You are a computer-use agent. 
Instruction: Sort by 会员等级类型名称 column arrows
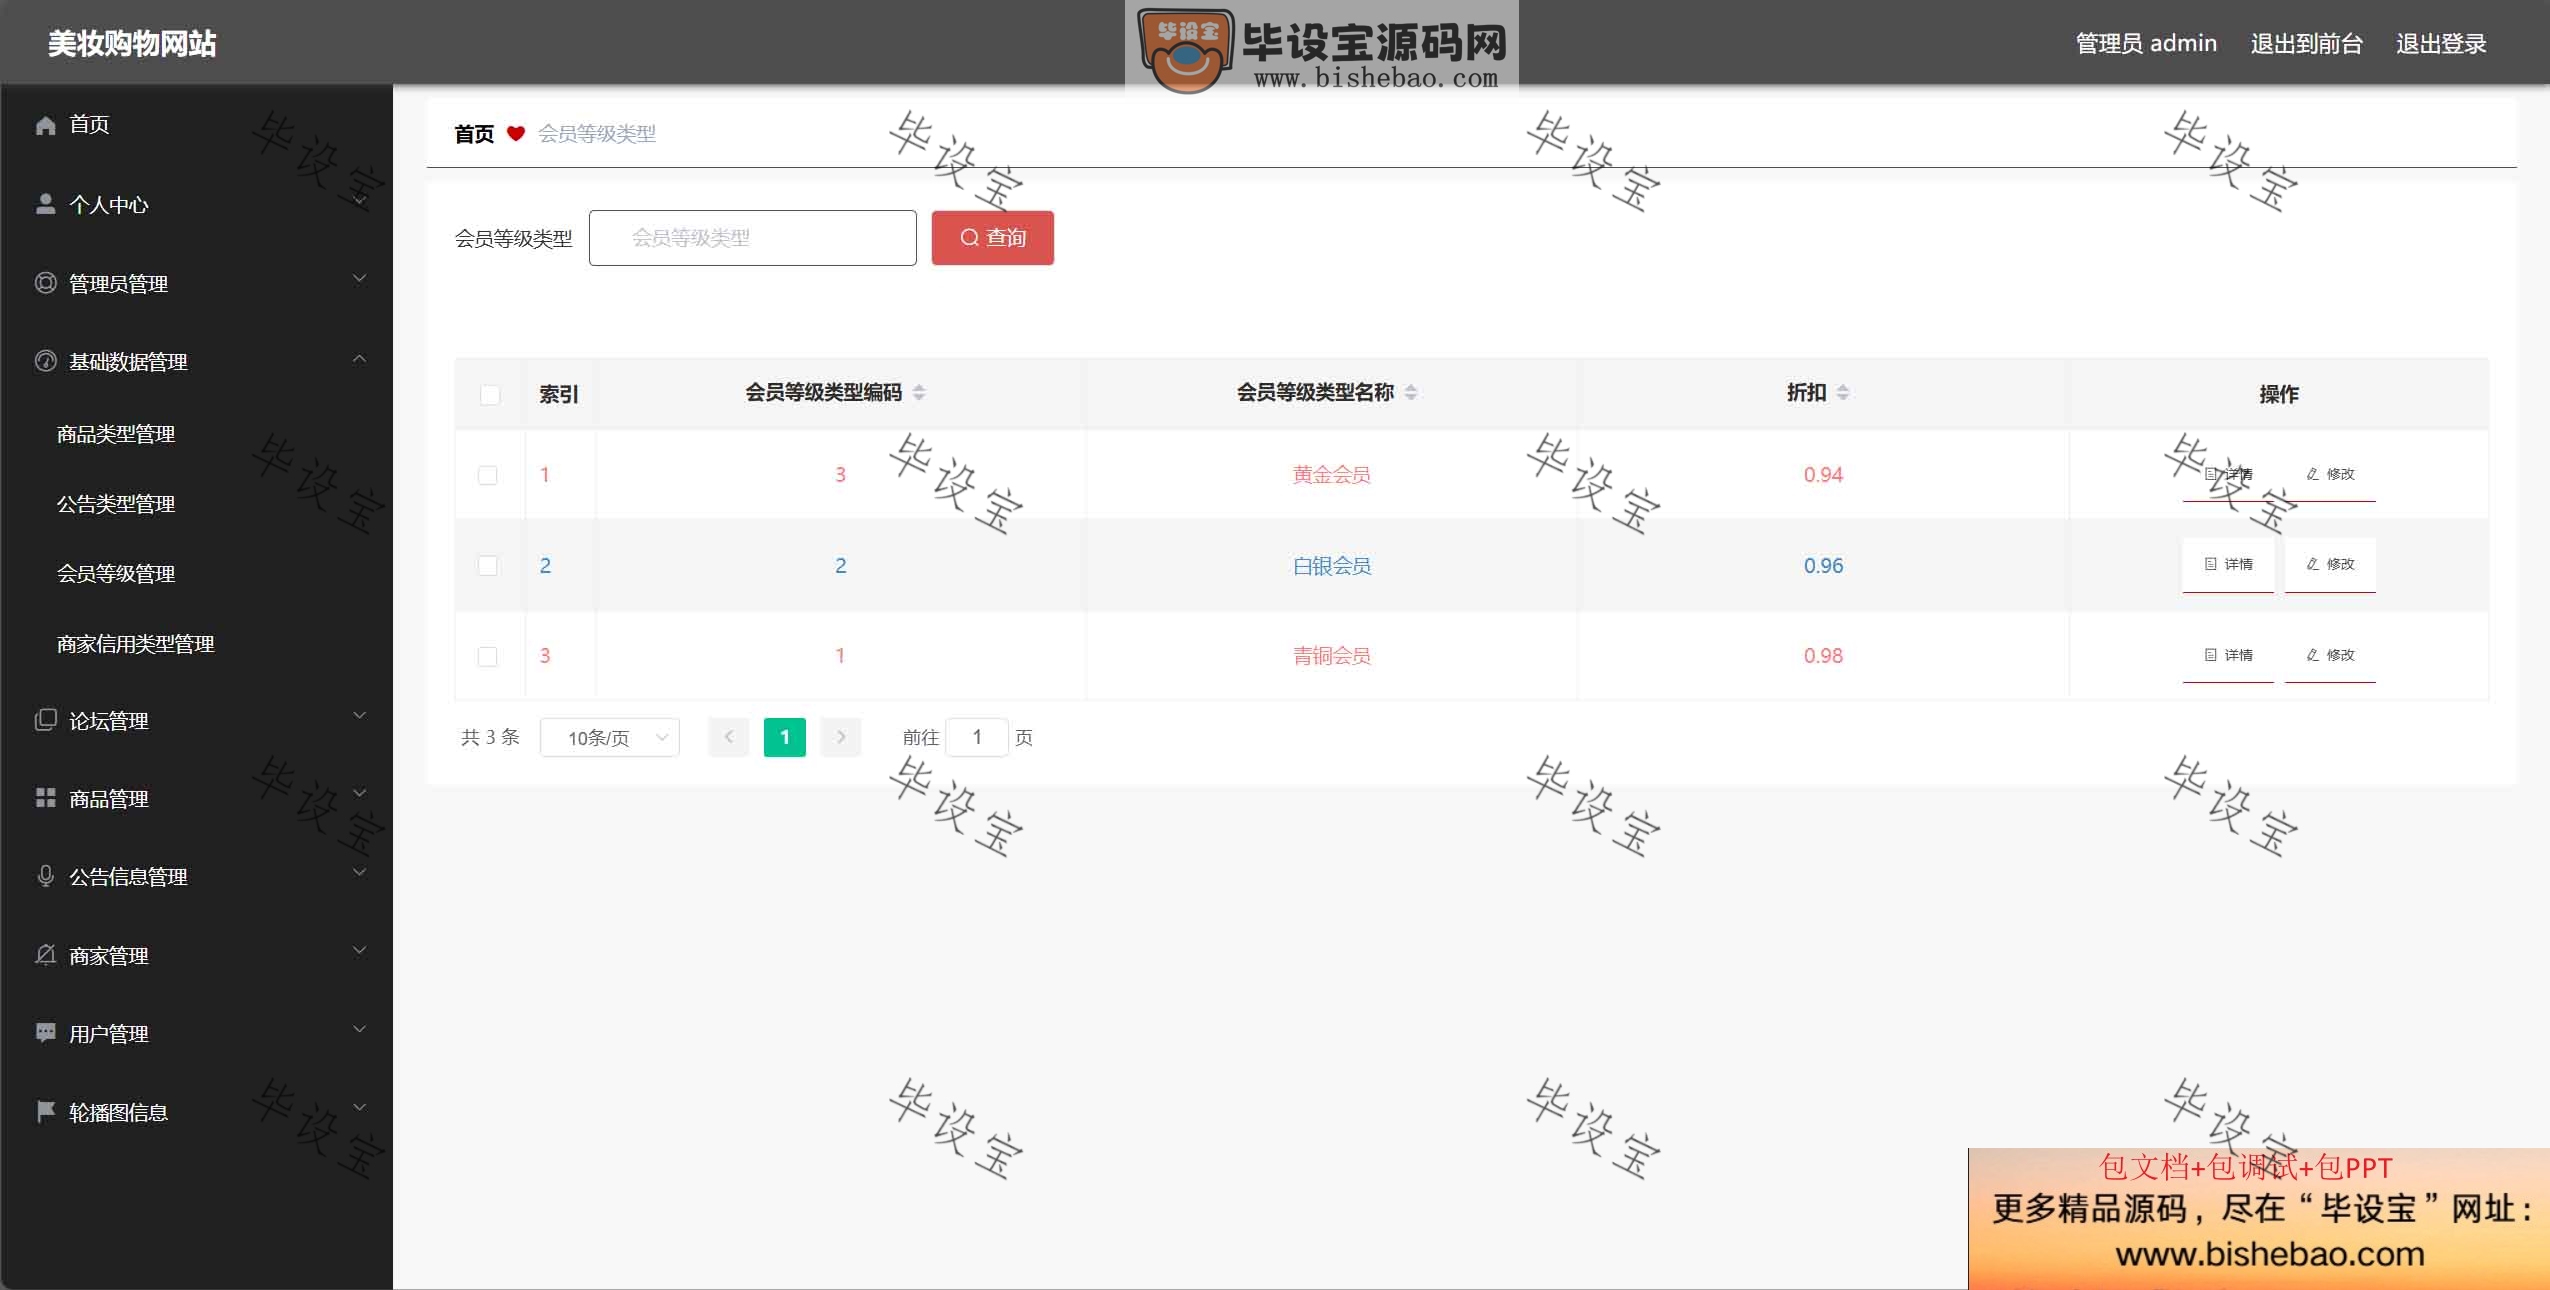(x=1411, y=392)
